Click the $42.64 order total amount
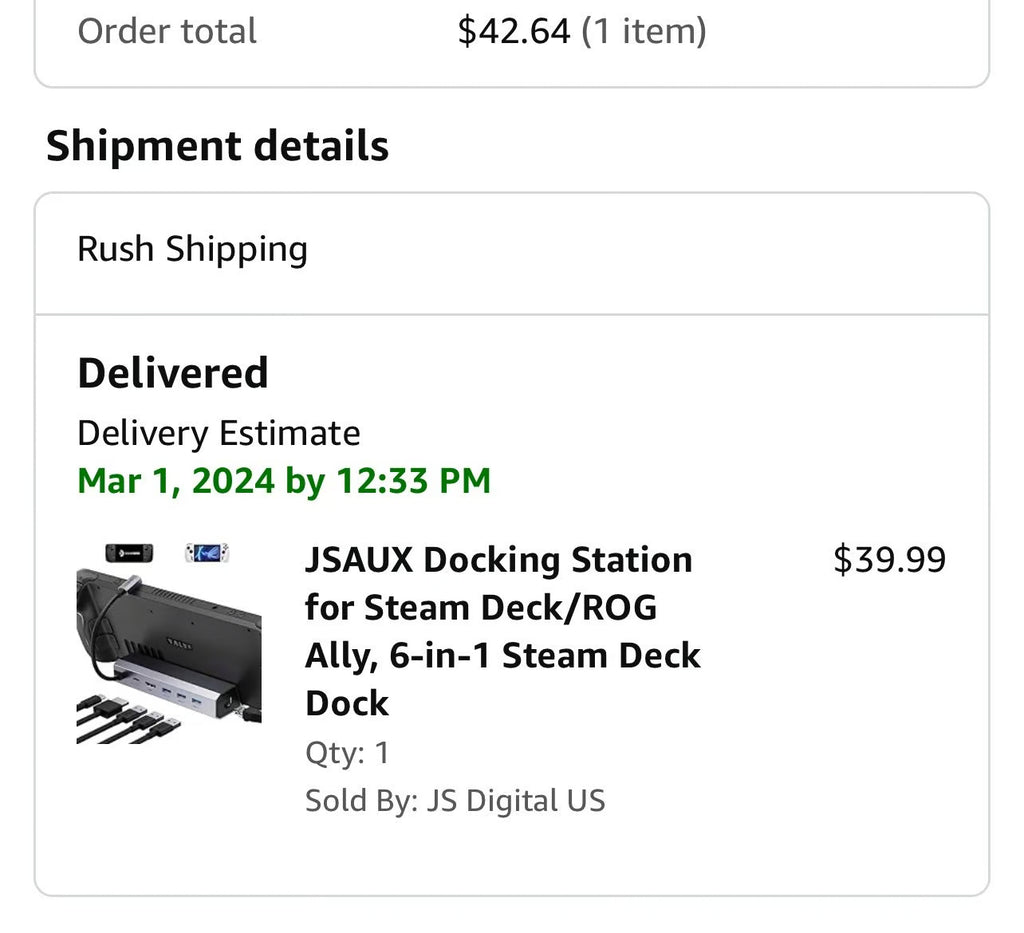Viewport: 1024px width, 933px height. 513,31
